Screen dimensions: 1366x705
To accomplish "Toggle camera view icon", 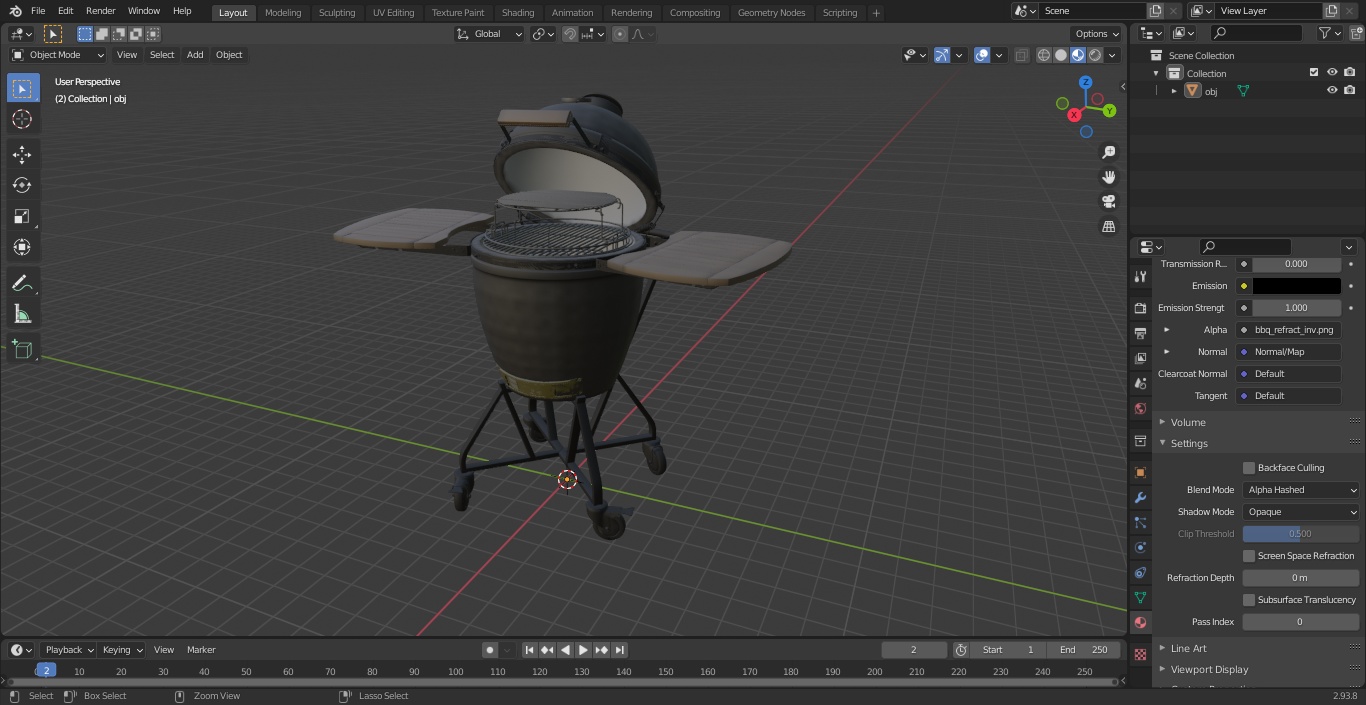I will point(1108,202).
